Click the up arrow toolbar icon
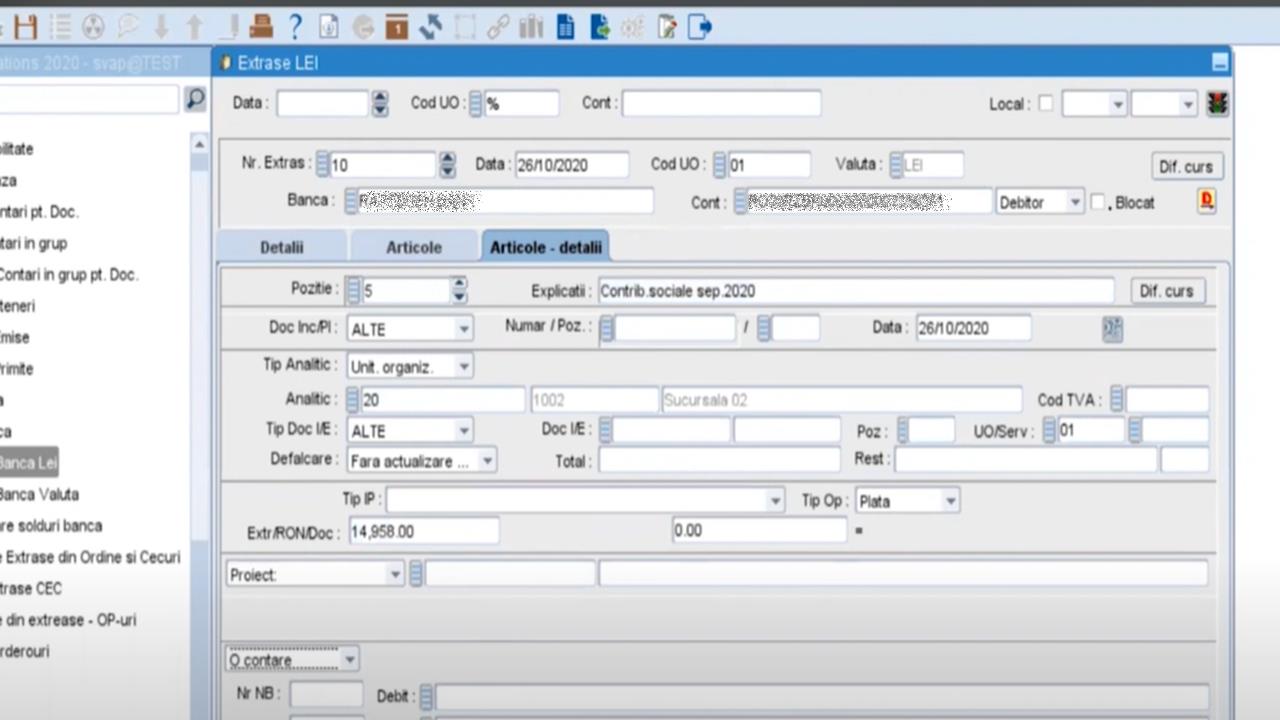 click(x=195, y=27)
